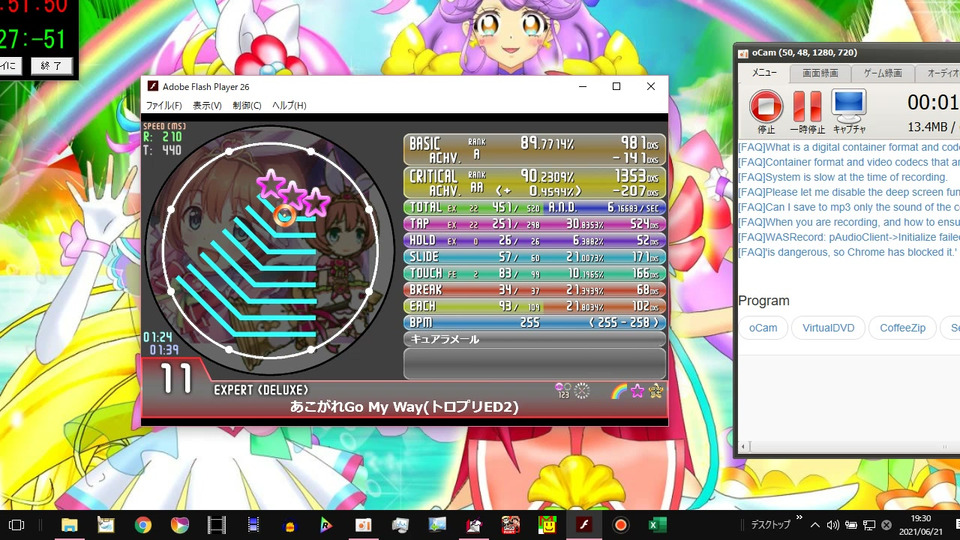
Task: Click the SLIDE stats row
Action: 534,257
